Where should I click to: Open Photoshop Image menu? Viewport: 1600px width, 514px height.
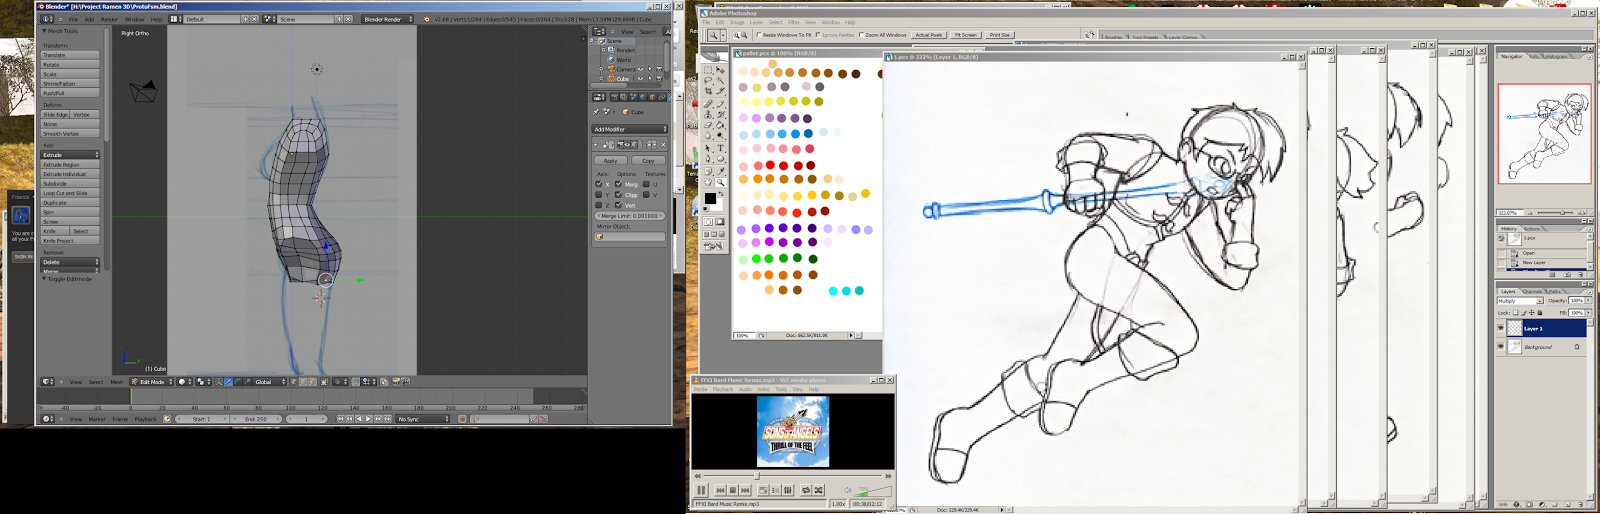(x=737, y=22)
